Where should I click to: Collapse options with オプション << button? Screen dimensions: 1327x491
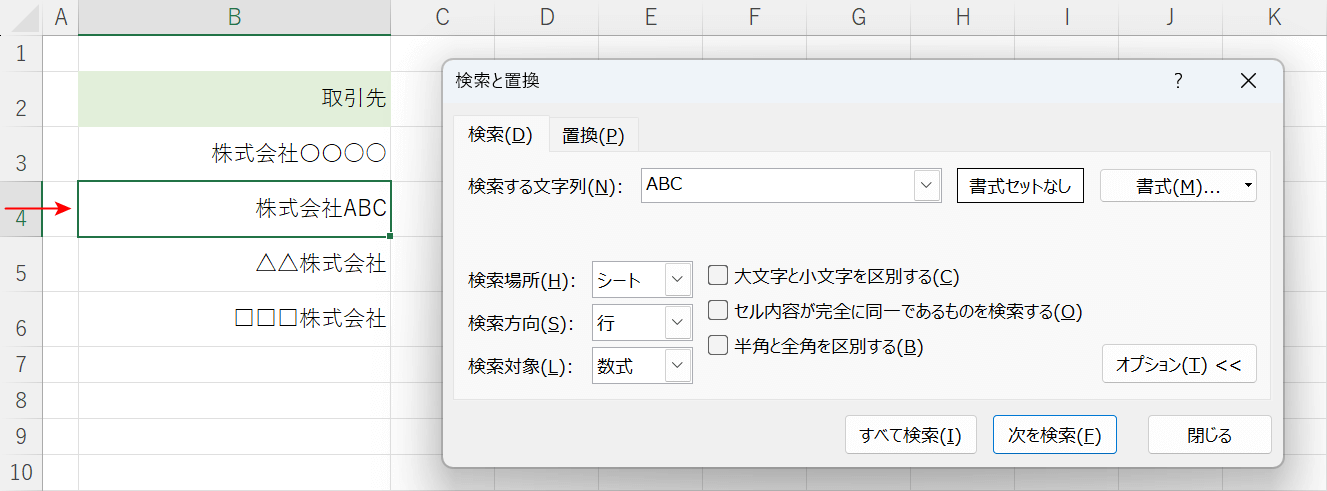1178,365
